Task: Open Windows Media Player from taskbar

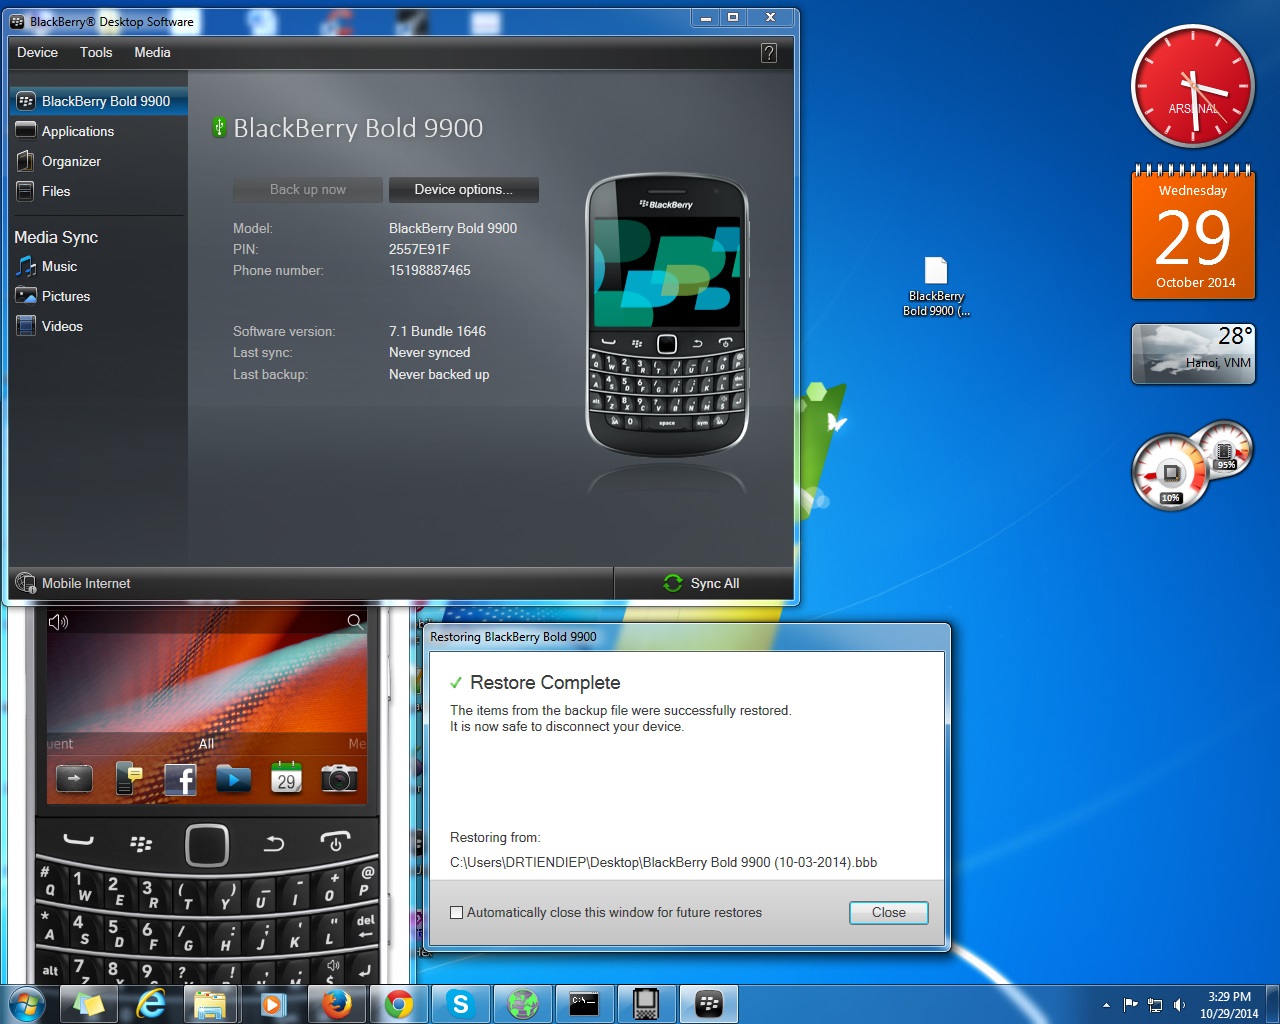Action: point(272,1004)
